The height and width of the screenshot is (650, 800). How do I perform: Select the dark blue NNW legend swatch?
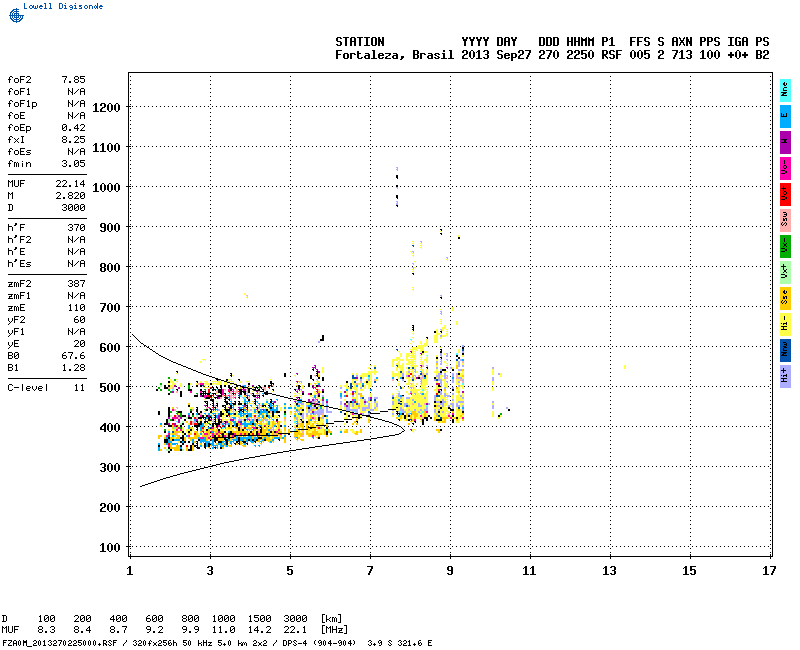pos(785,349)
